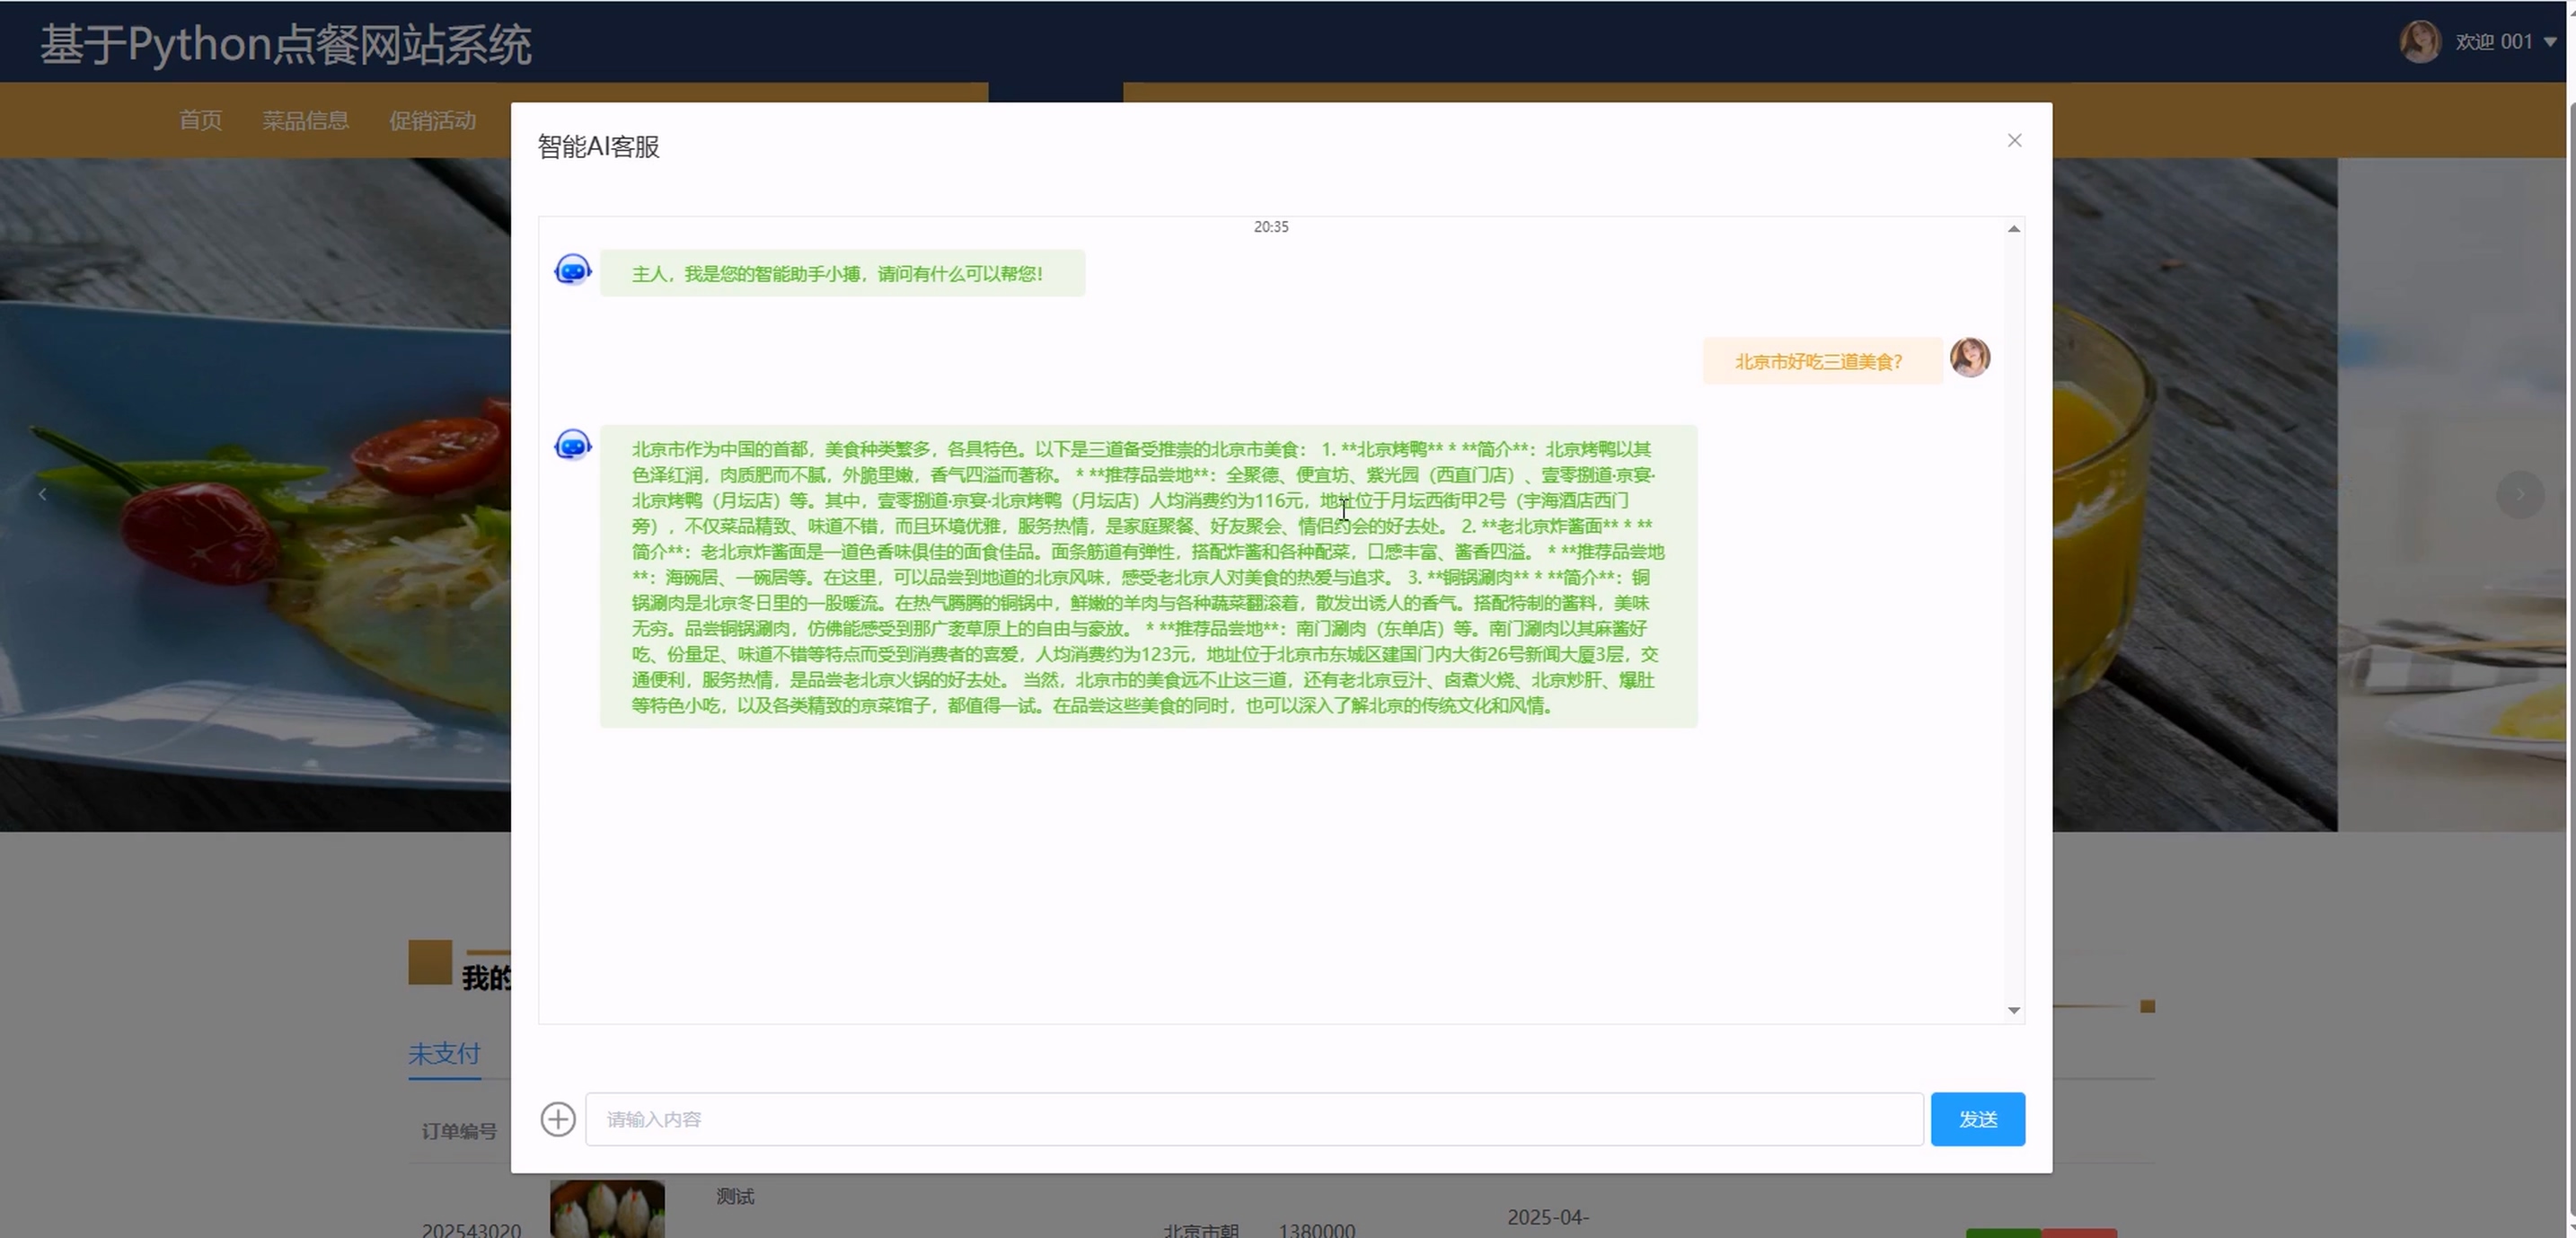
Task: Click the 基于Python点餐网站系统 site title
Action: [286, 45]
